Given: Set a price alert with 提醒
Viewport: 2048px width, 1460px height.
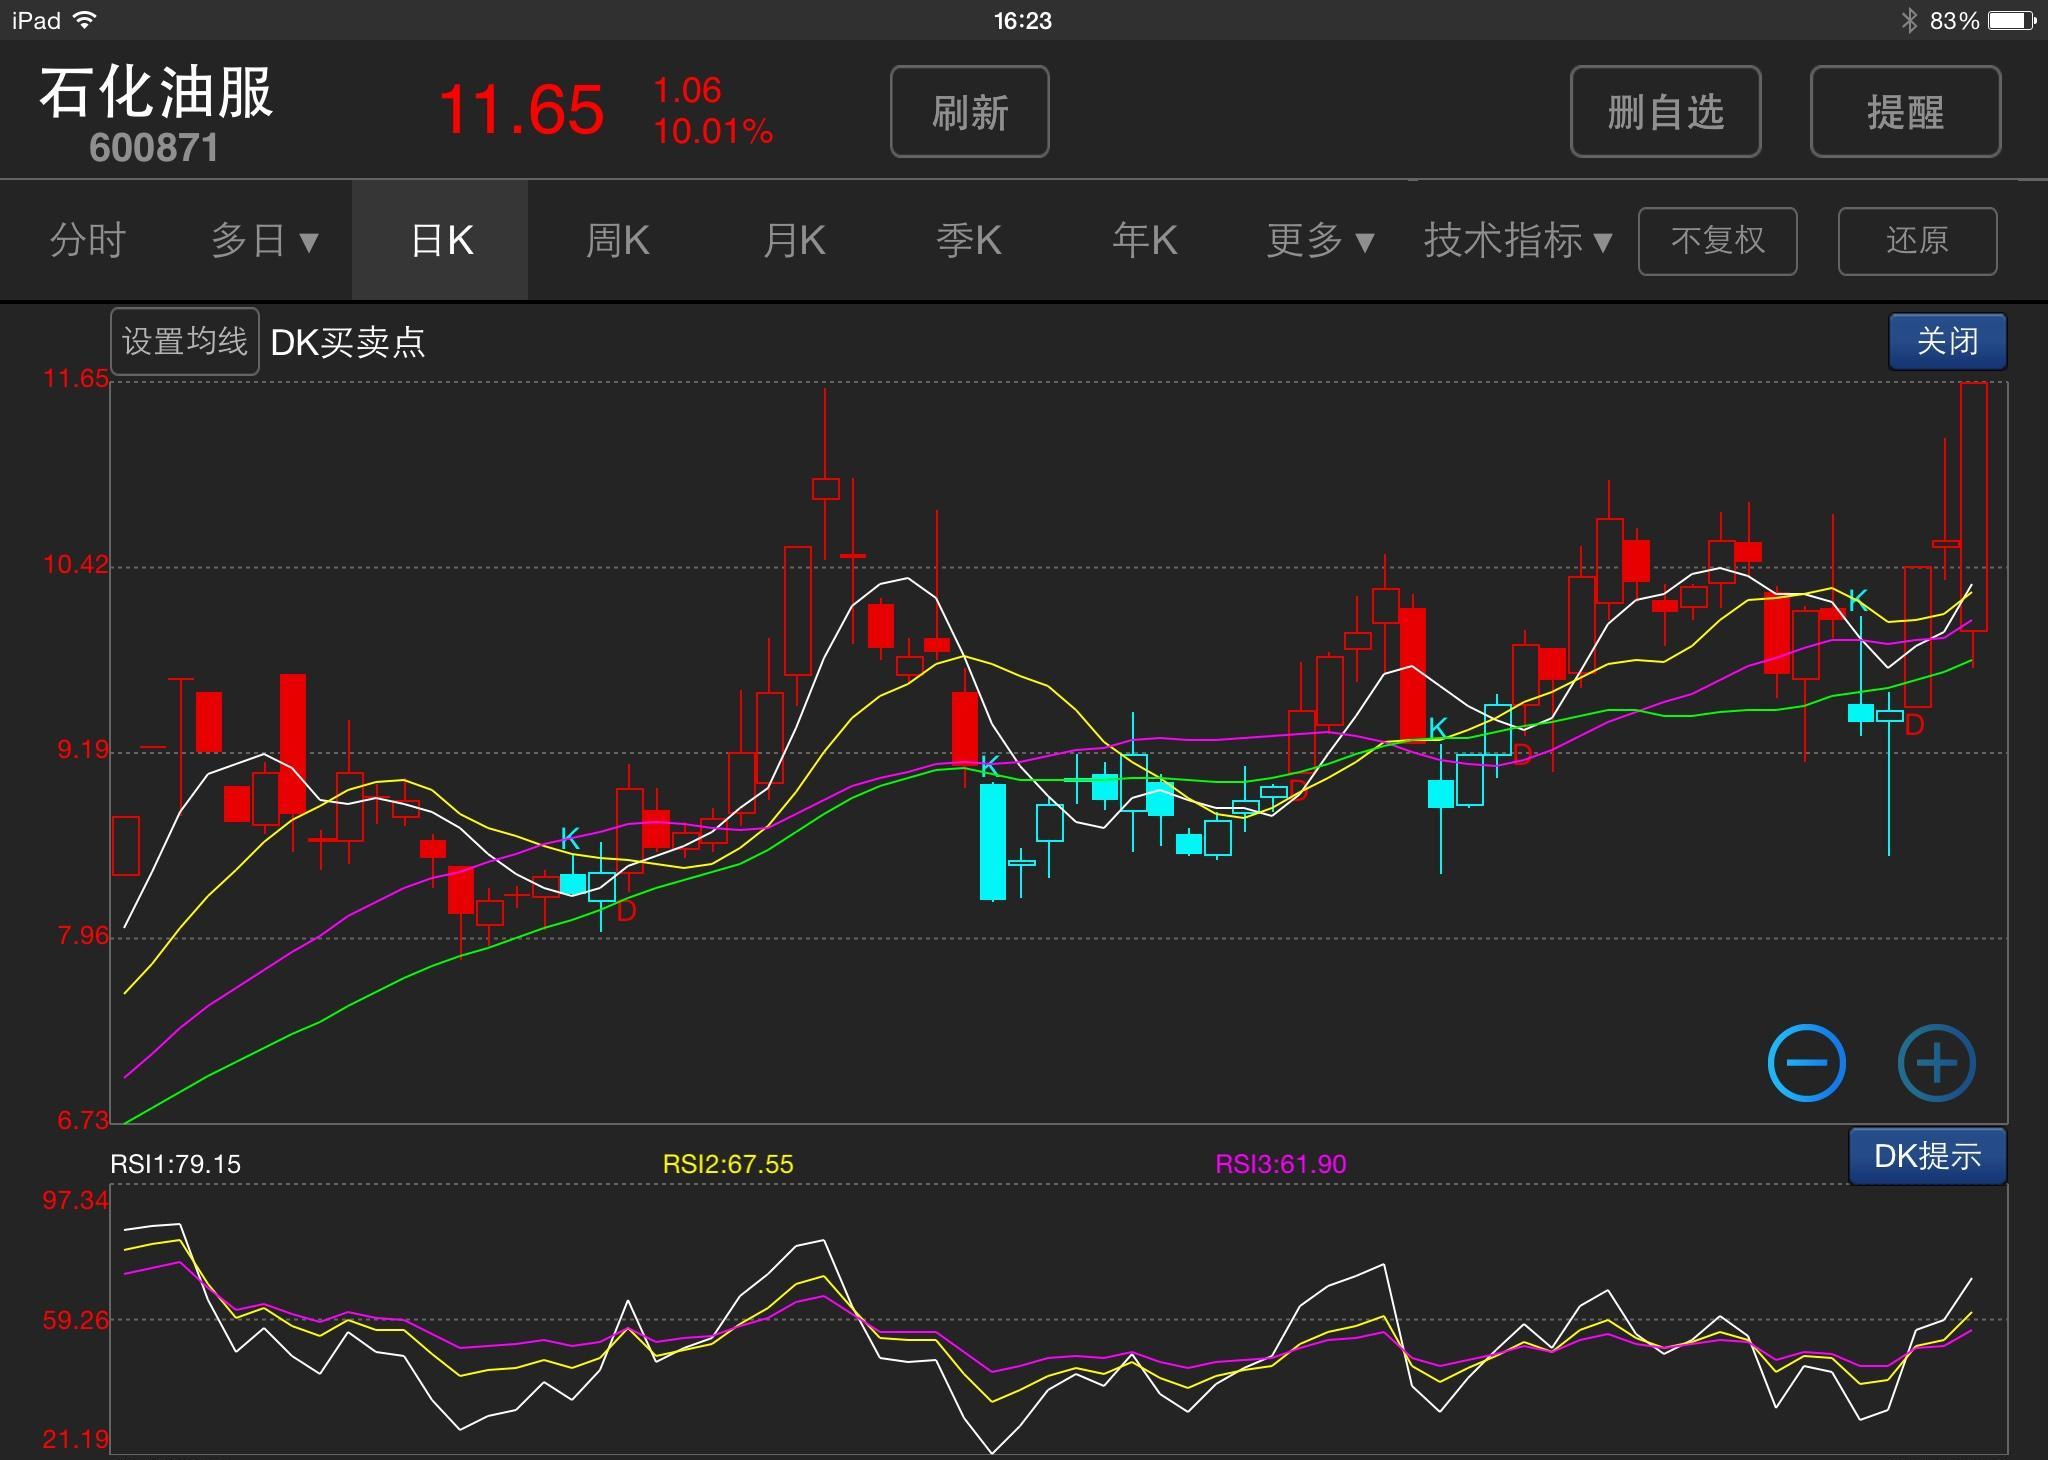Looking at the screenshot, I should point(1905,111).
